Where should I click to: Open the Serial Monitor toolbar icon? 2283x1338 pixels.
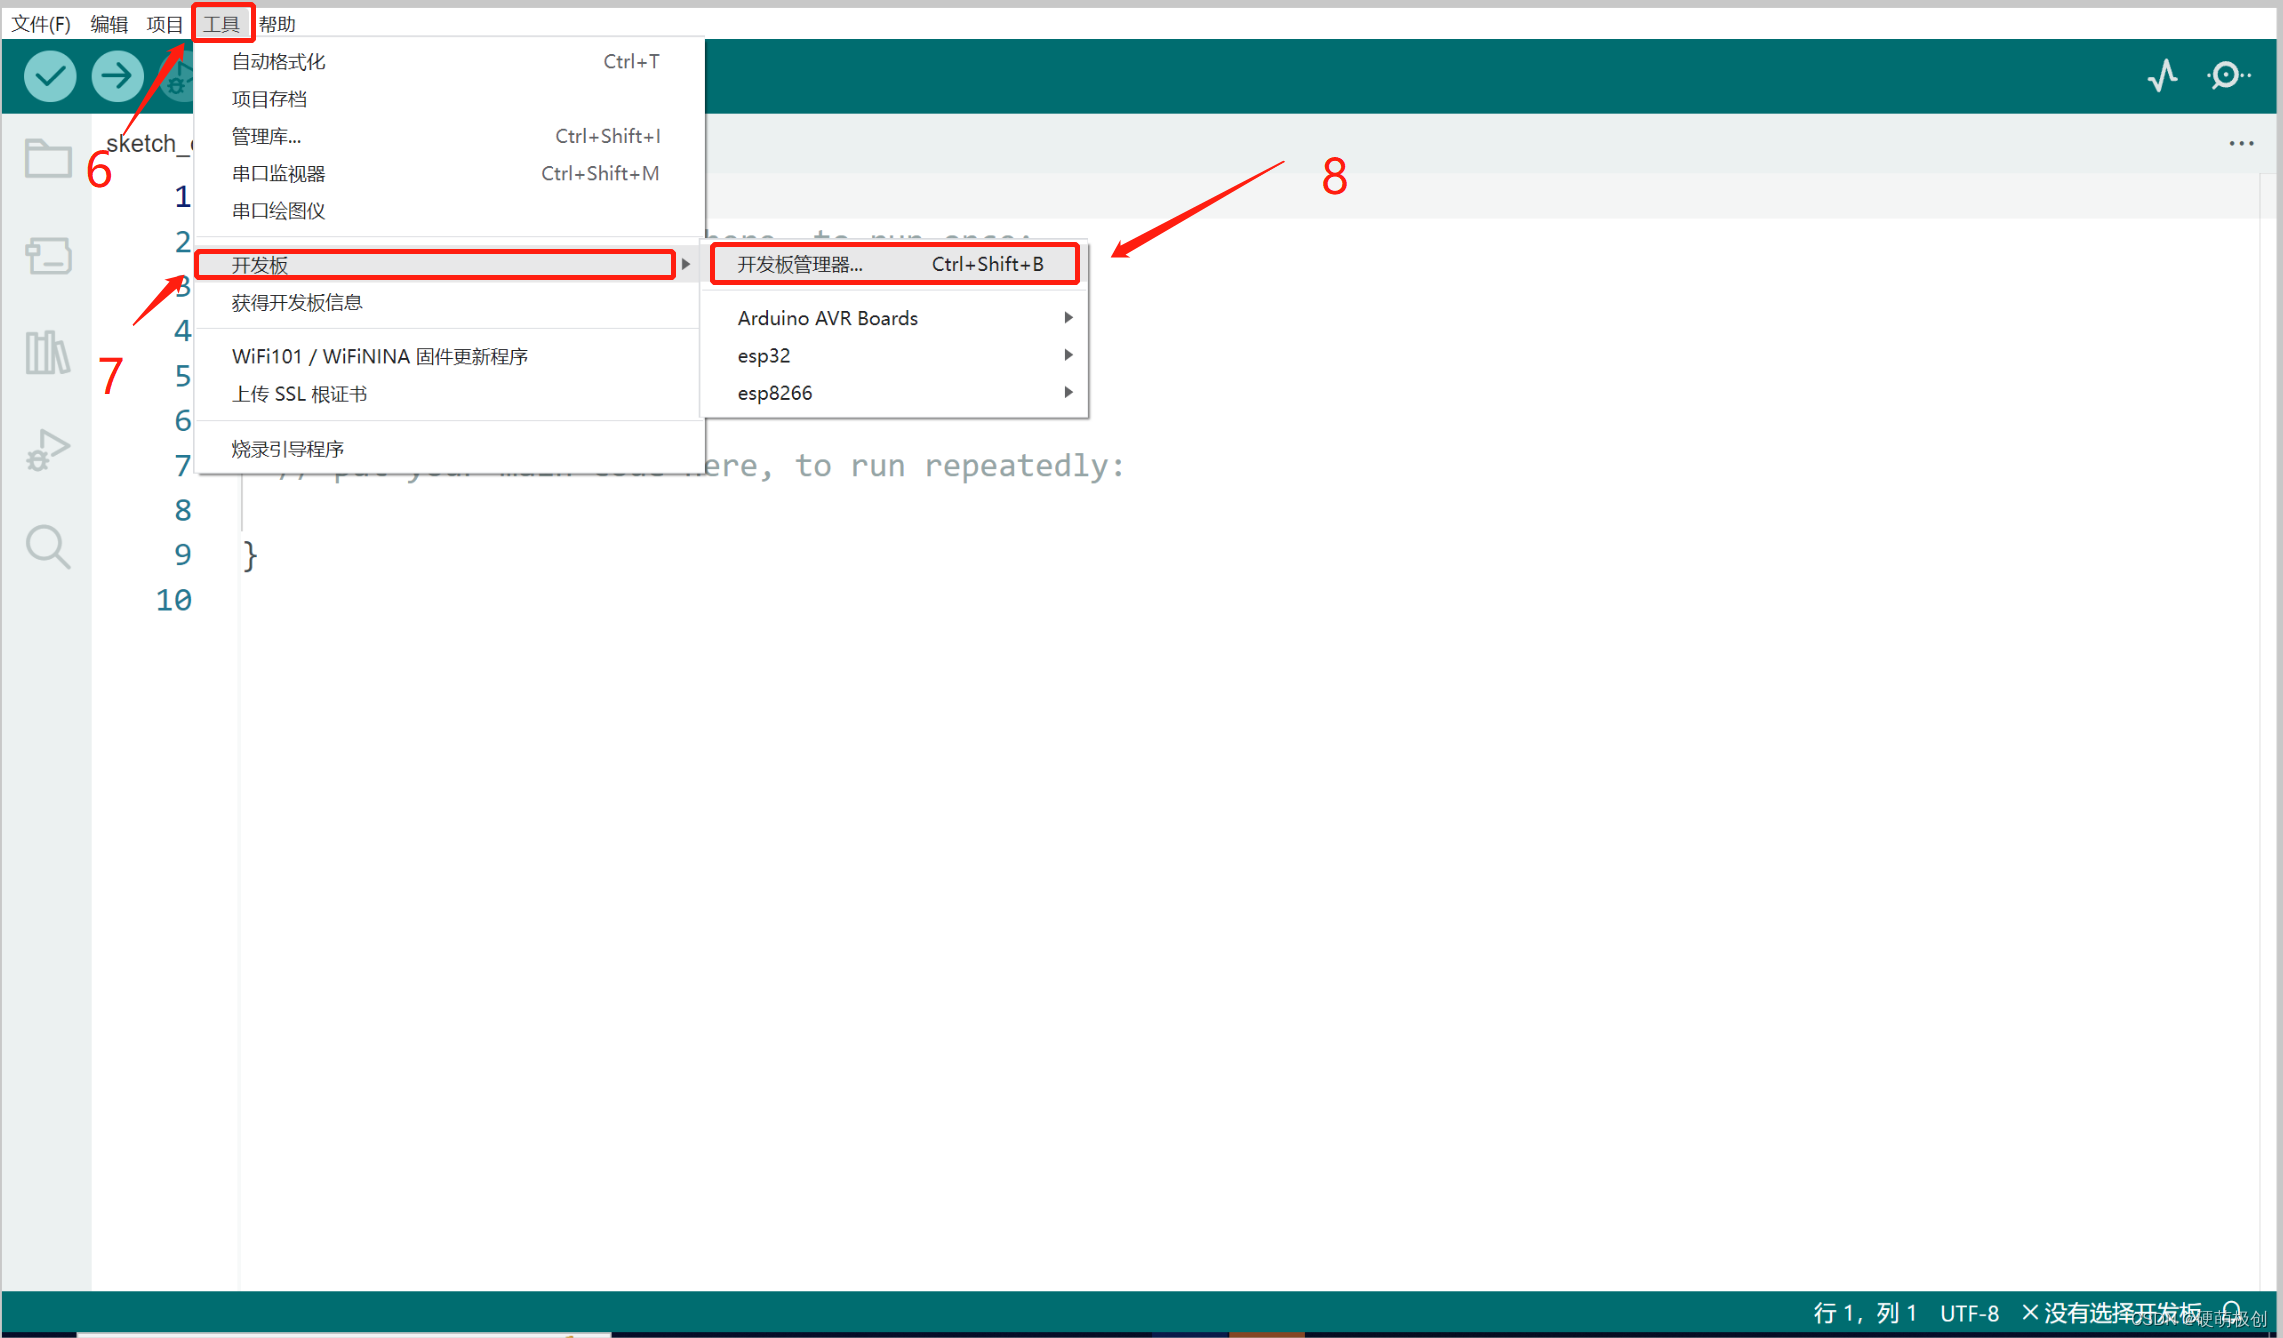pyautogui.click(x=2228, y=76)
